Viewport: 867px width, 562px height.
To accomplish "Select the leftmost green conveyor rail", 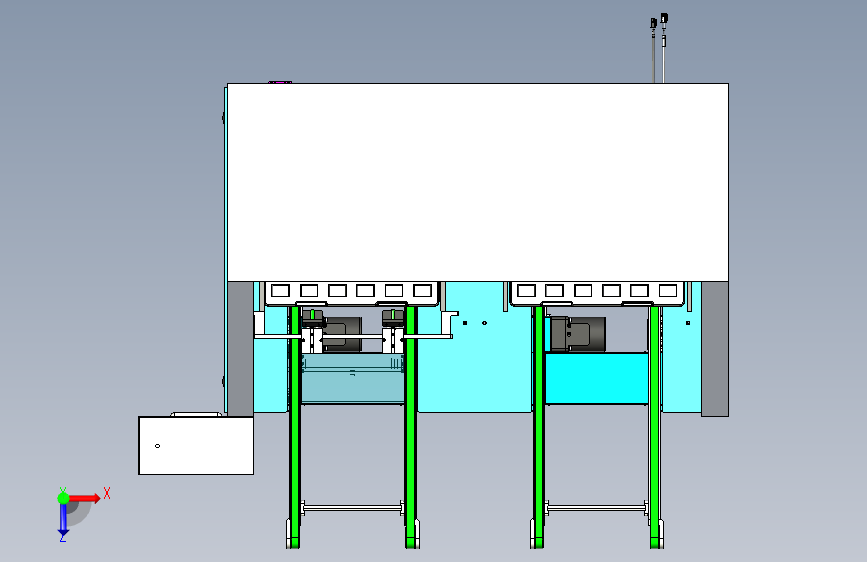I will [295, 426].
